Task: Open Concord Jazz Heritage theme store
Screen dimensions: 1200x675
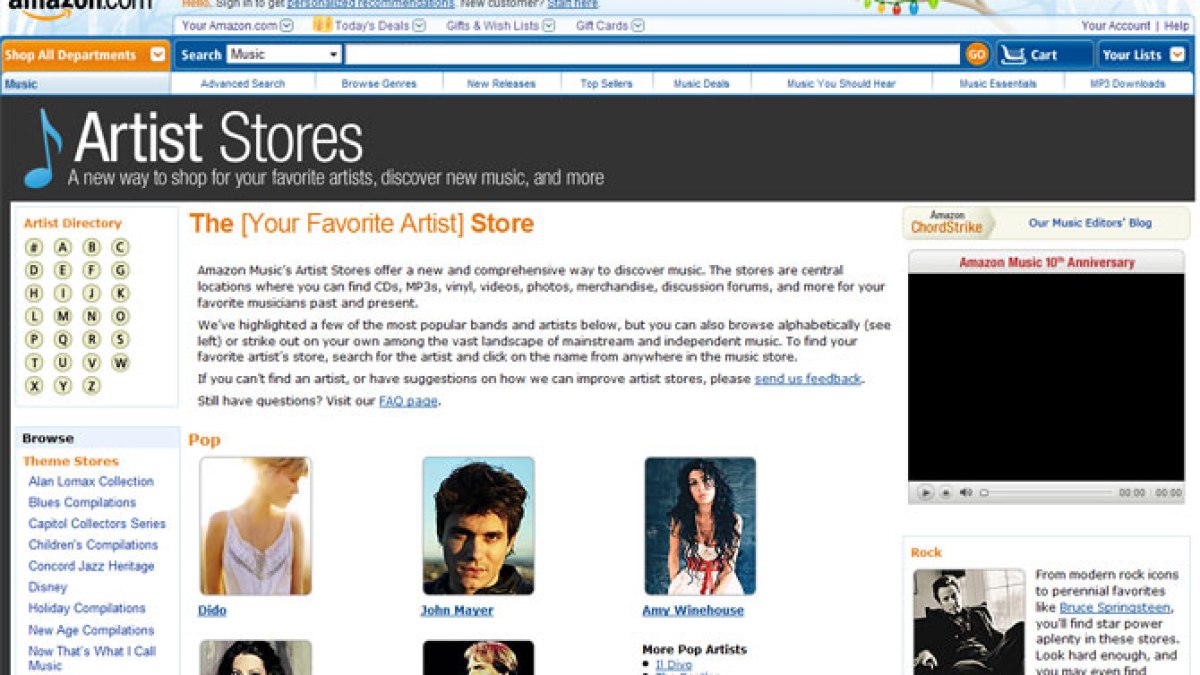Action: (91, 566)
